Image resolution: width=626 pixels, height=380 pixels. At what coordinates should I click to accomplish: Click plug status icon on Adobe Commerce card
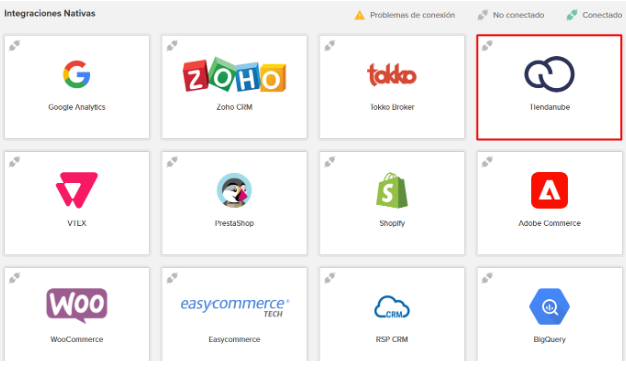[487, 162]
